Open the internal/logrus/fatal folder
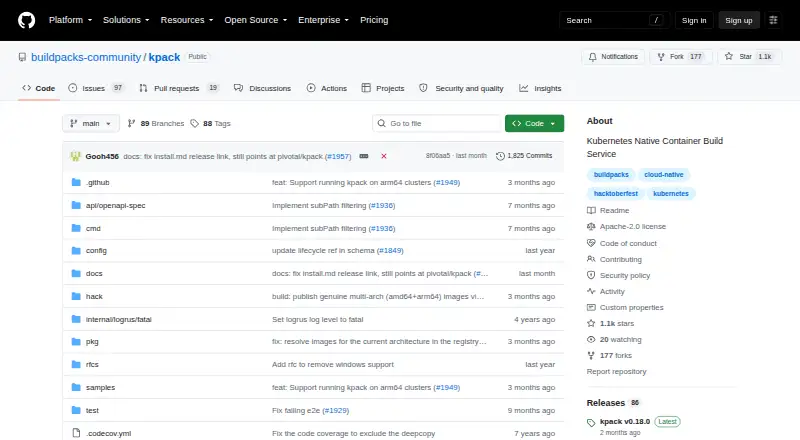This screenshot has width=800, height=440. (x=118, y=320)
